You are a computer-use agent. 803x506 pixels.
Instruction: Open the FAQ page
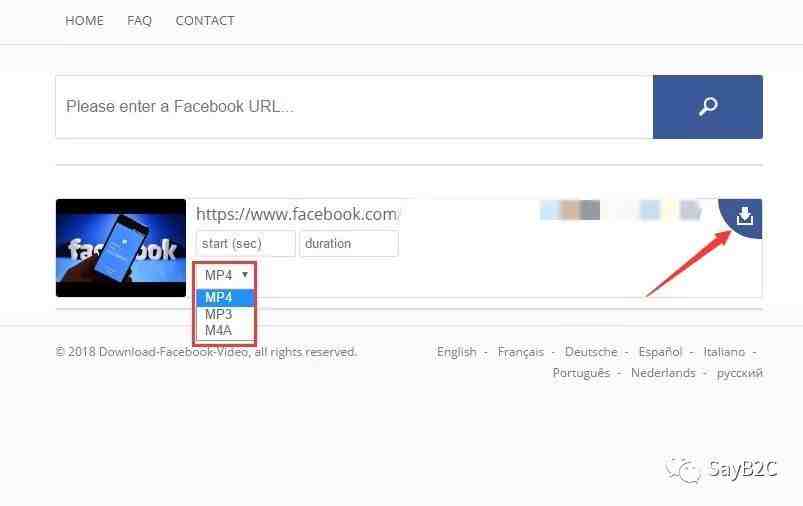click(139, 20)
